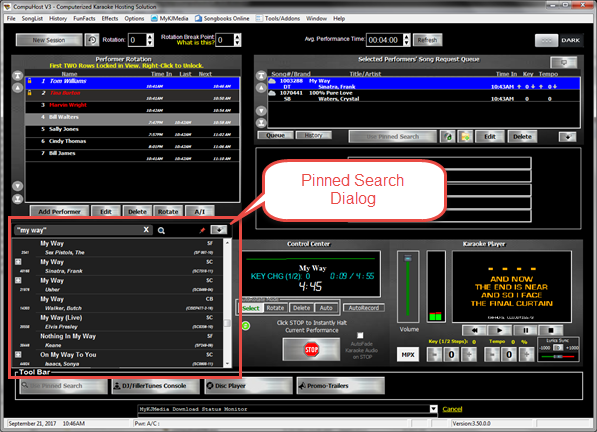Image resolution: width=597 pixels, height=432 pixels.
Task: Expand the My Way Sinatra search result
Action: (x=18, y=262)
